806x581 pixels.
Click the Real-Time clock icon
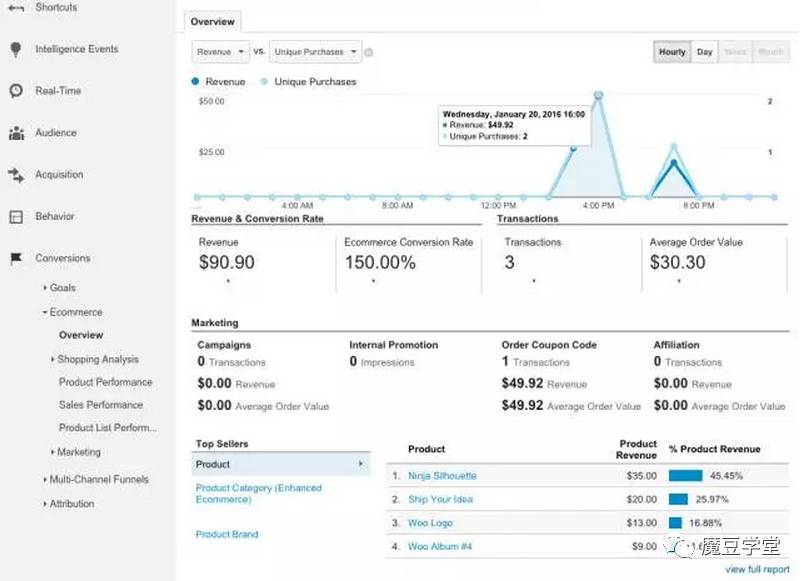coord(16,91)
